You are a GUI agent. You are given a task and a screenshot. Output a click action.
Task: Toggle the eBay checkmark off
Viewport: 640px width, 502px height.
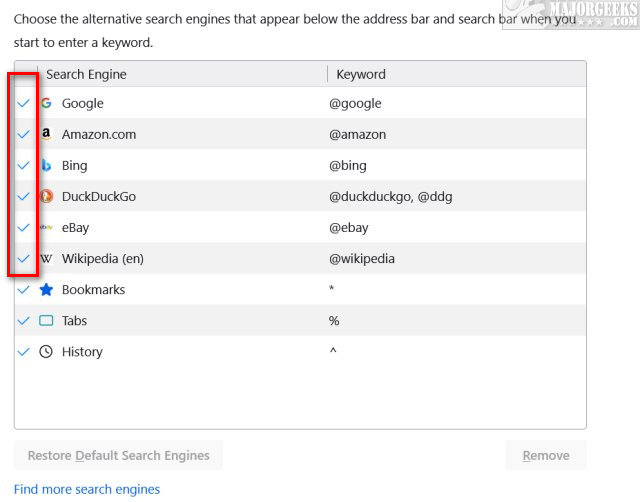(x=23, y=227)
